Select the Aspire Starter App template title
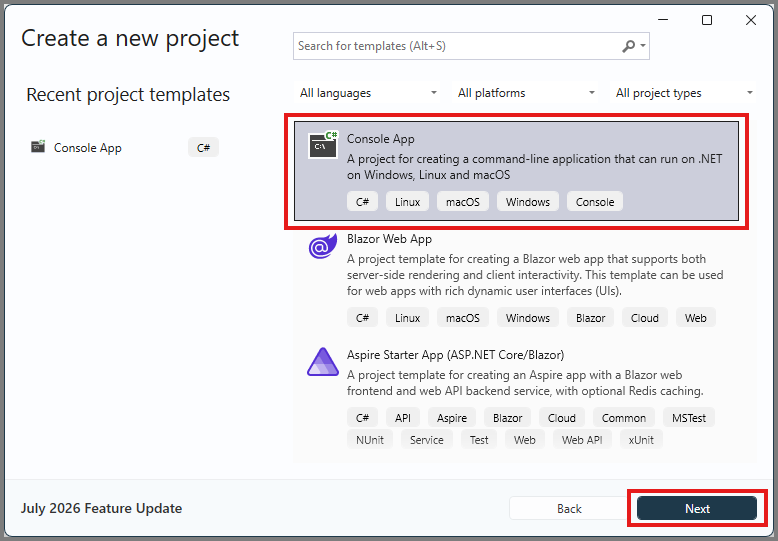 coord(455,355)
